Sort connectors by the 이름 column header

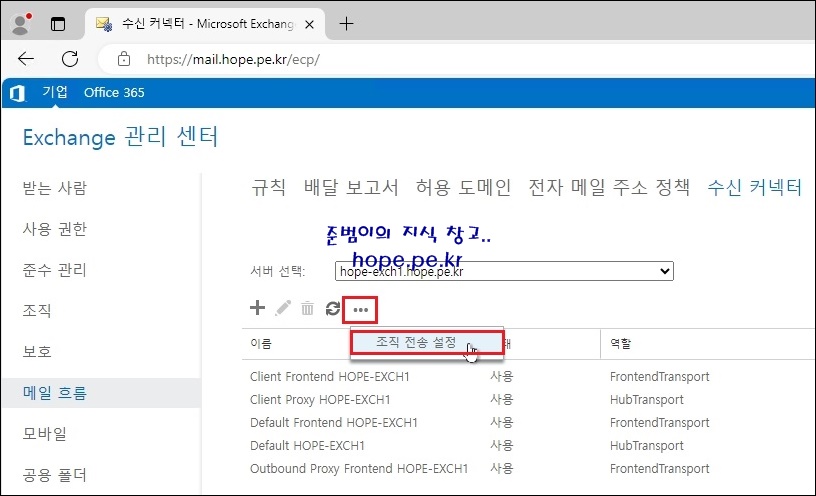(261, 344)
